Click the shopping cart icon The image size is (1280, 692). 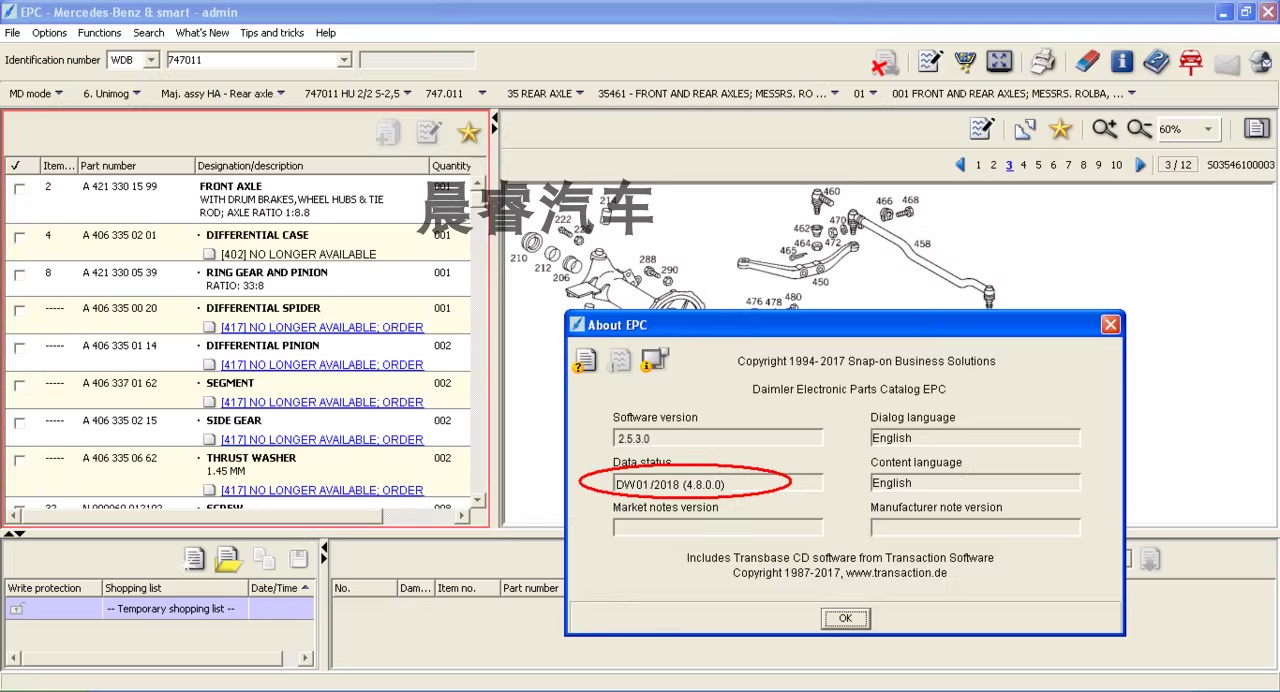965,62
